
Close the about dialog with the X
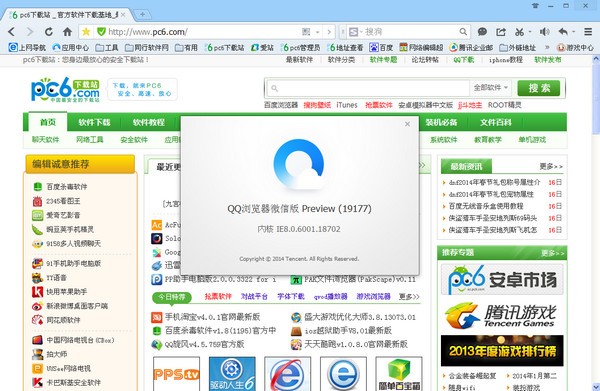408,124
